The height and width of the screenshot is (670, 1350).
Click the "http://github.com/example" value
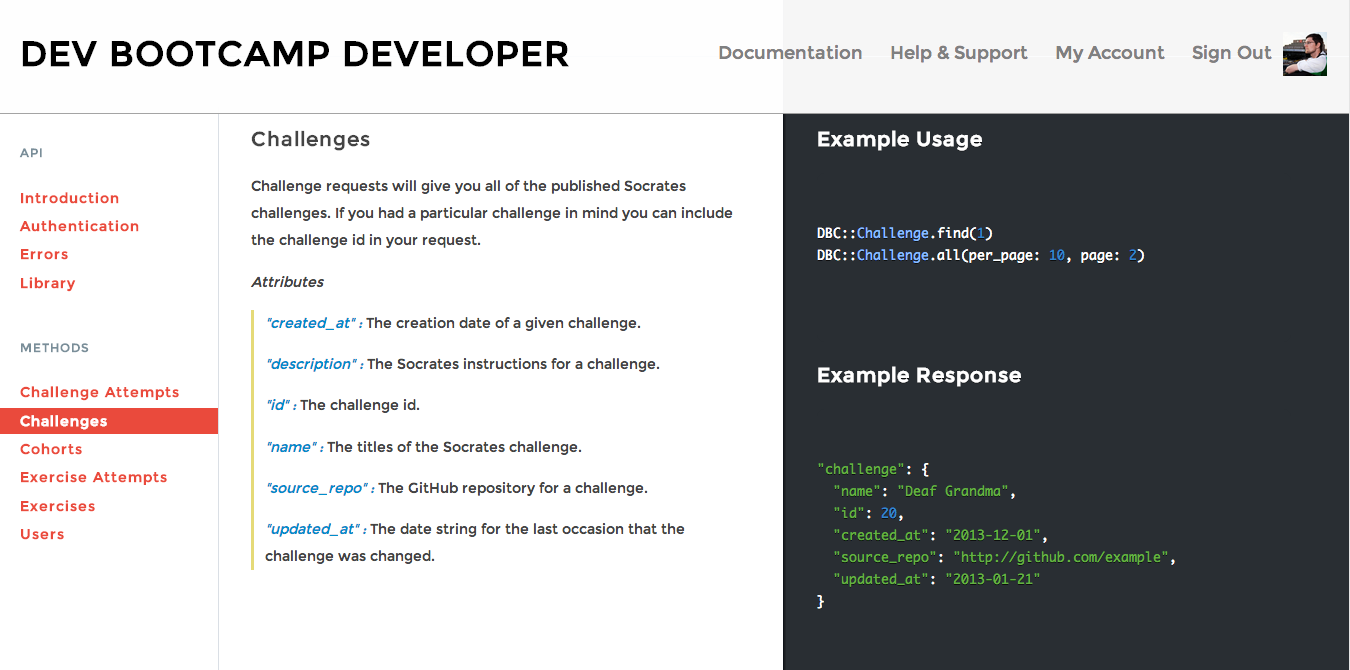(x=1060, y=557)
